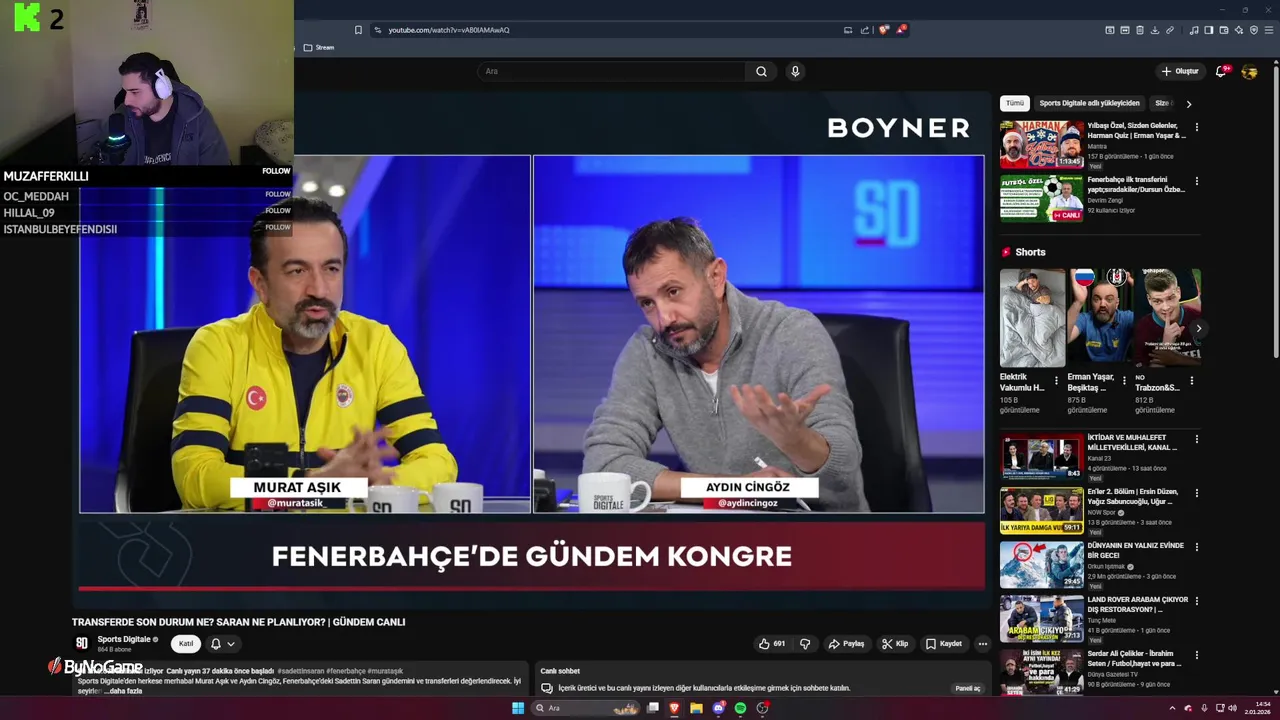Viewport: 1280px width, 720px height.
Task: Open the Brave Rewards triangle icon
Action: pyautogui.click(x=900, y=30)
